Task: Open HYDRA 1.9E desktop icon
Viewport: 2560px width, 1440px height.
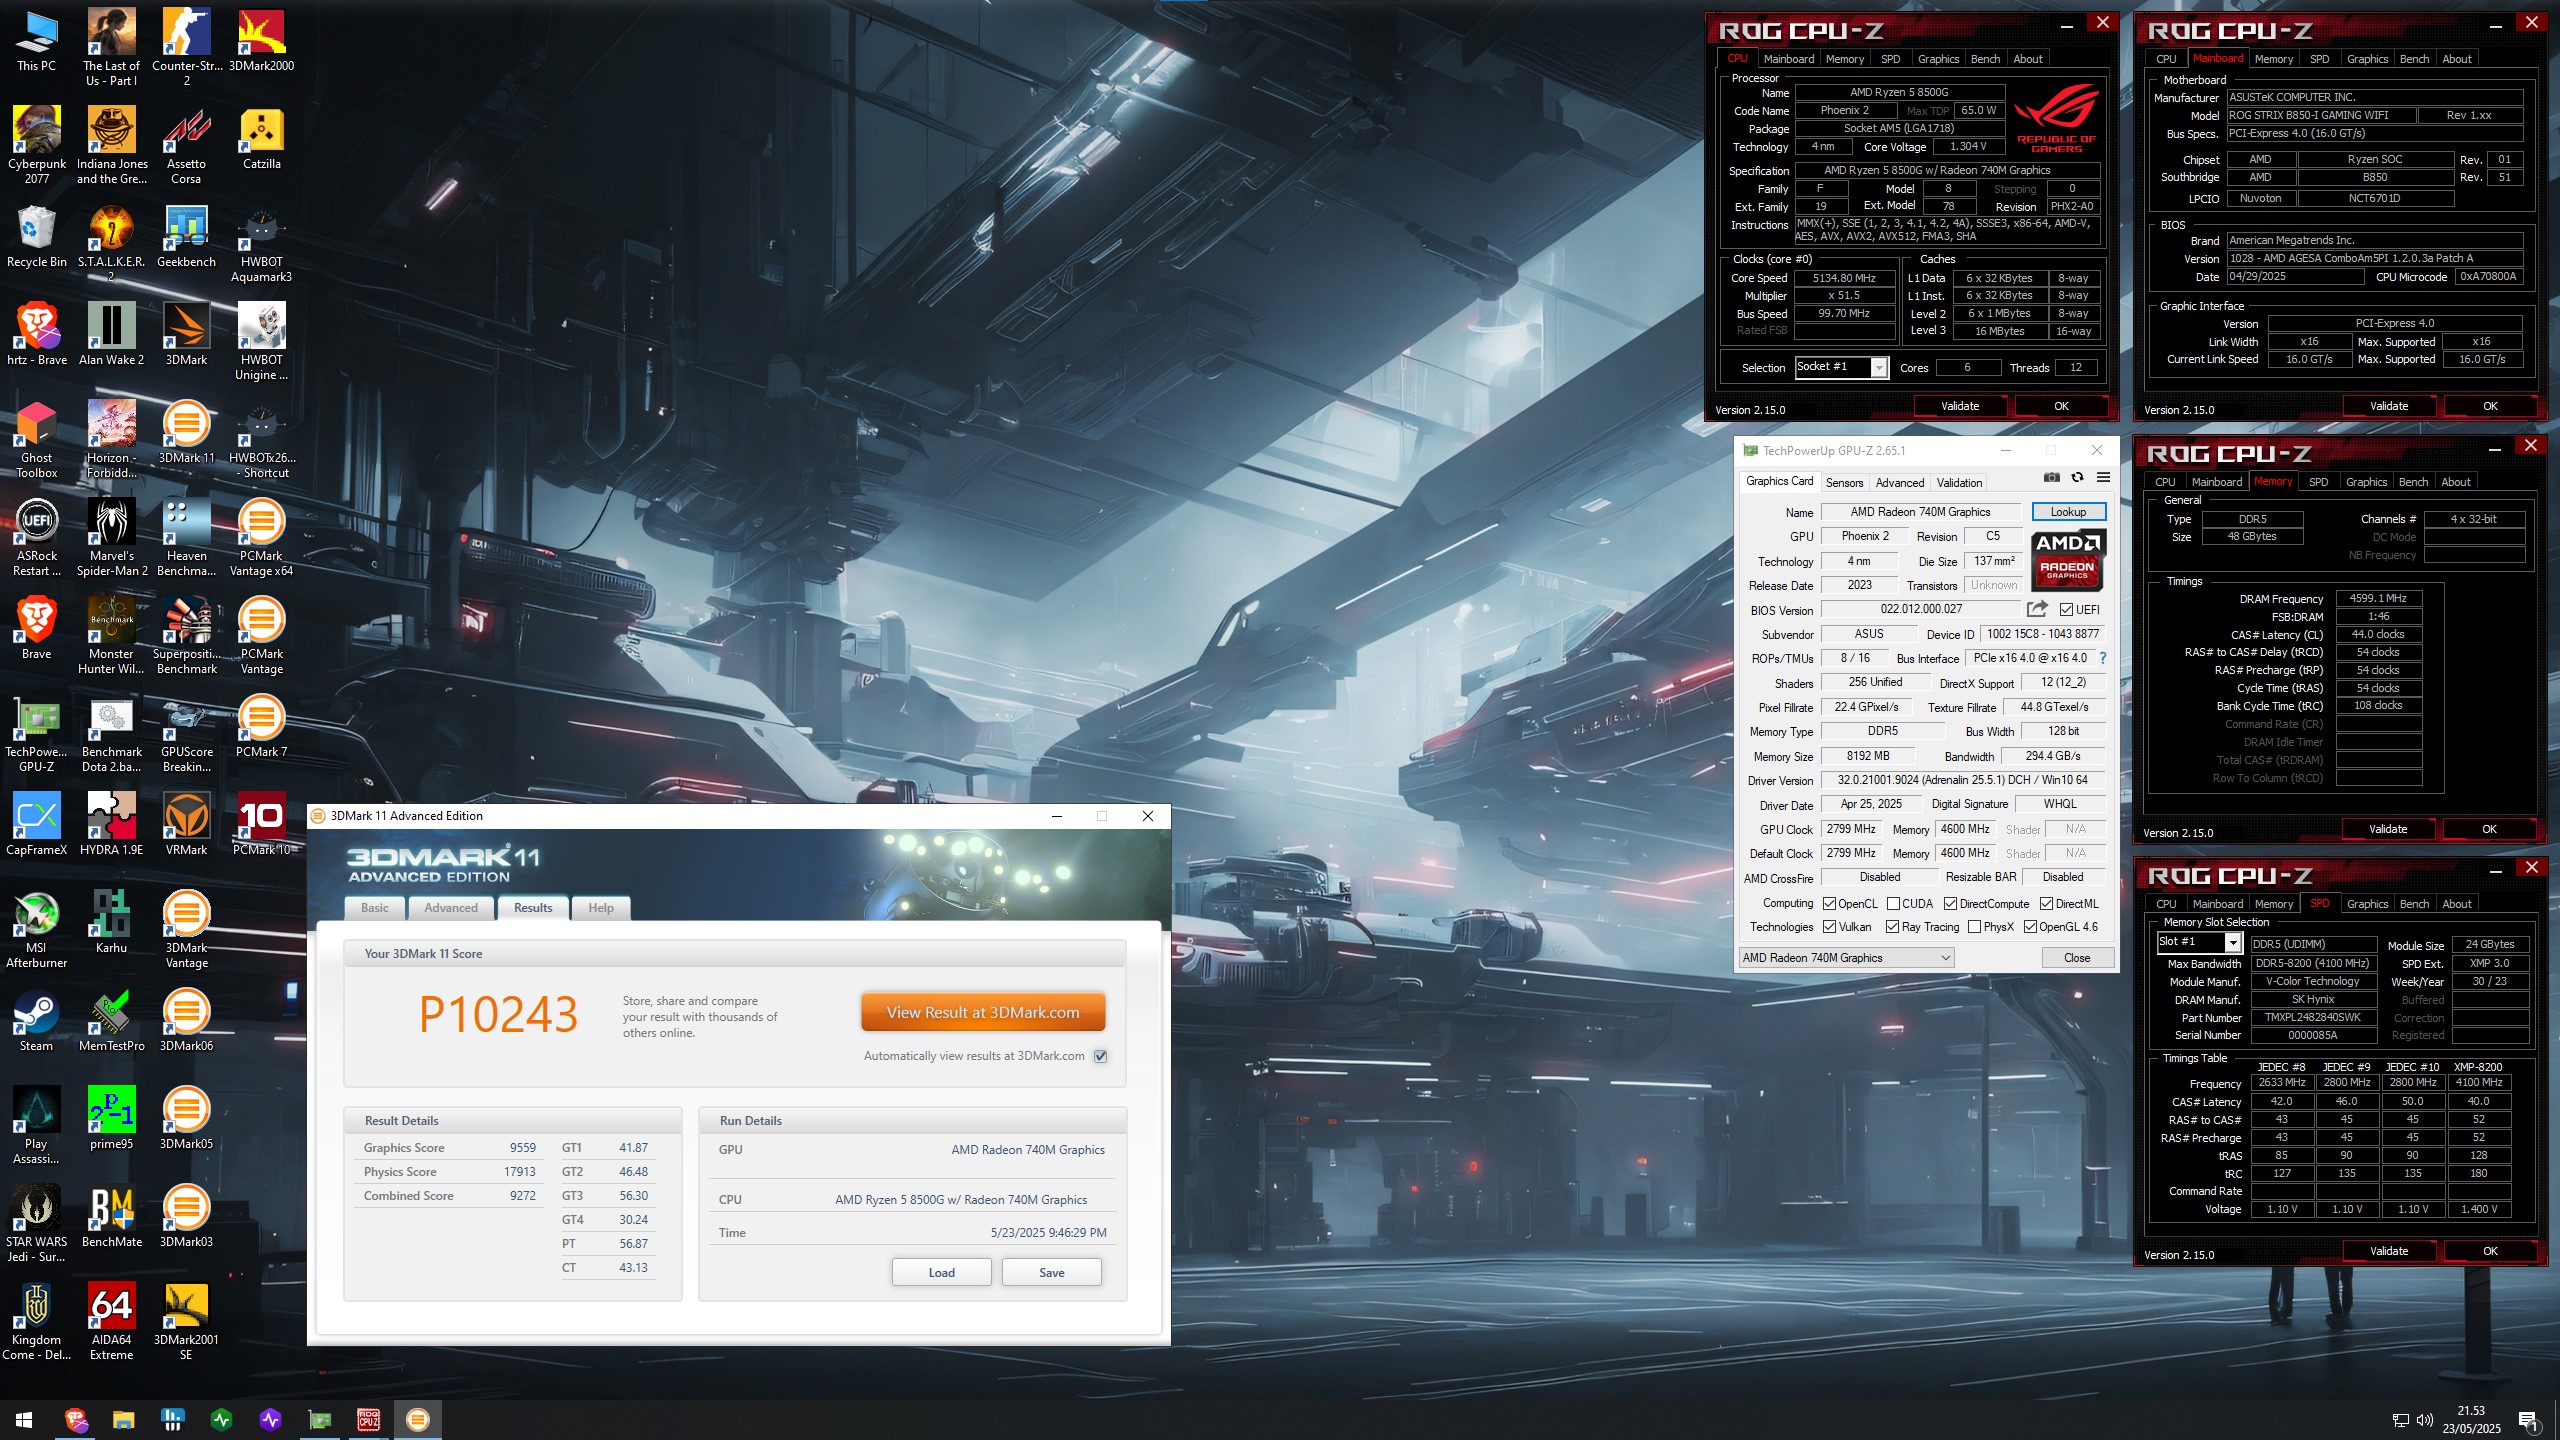Action: coord(111,824)
